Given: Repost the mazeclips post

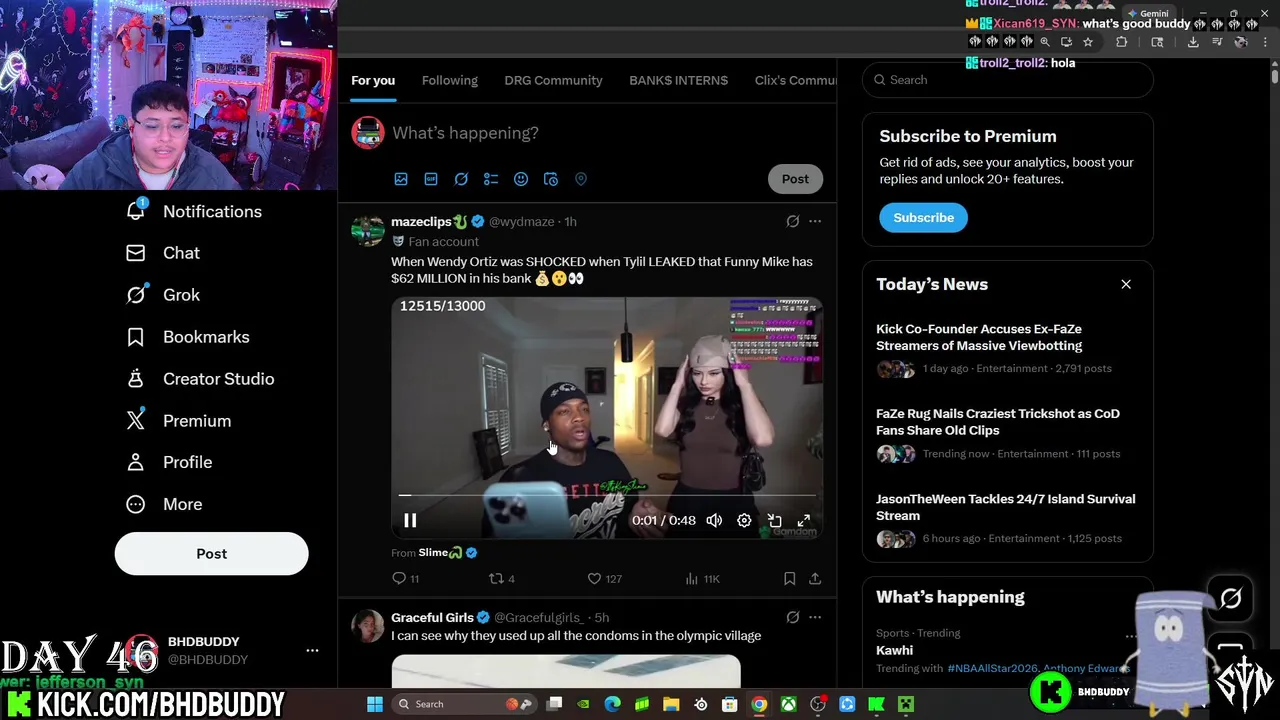Looking at the screenshot, I should [501, 578].
